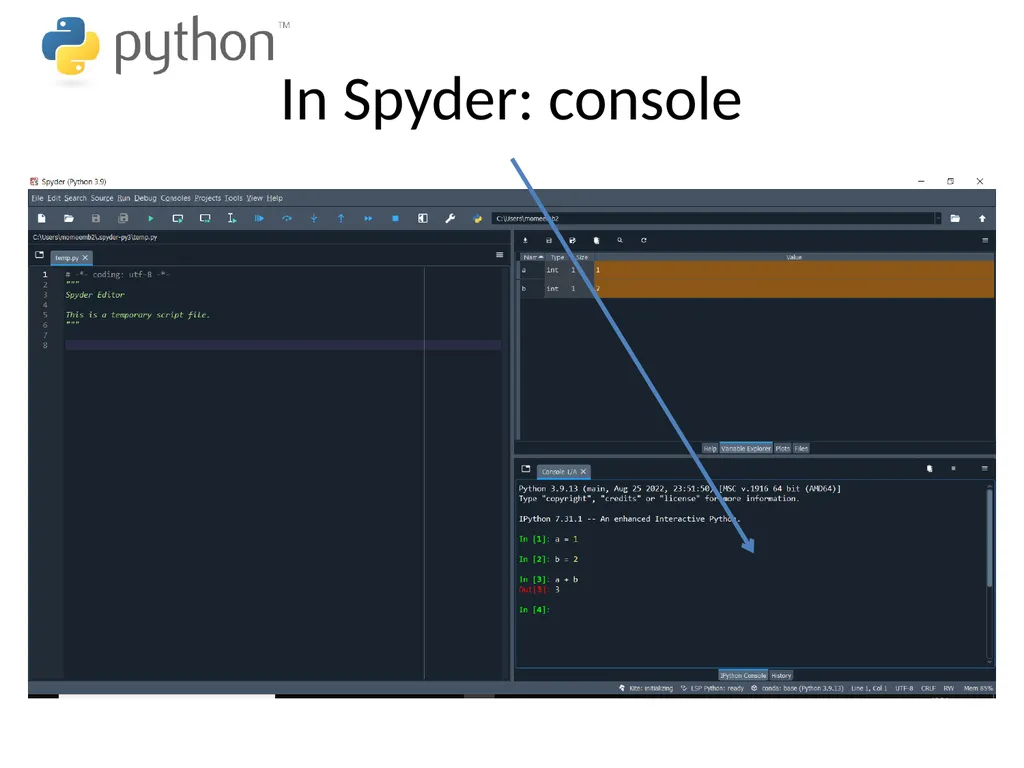Open the working directory path dropdown arrow
The width and height of the screenshot is (1024, 768).
pos(938,219)
